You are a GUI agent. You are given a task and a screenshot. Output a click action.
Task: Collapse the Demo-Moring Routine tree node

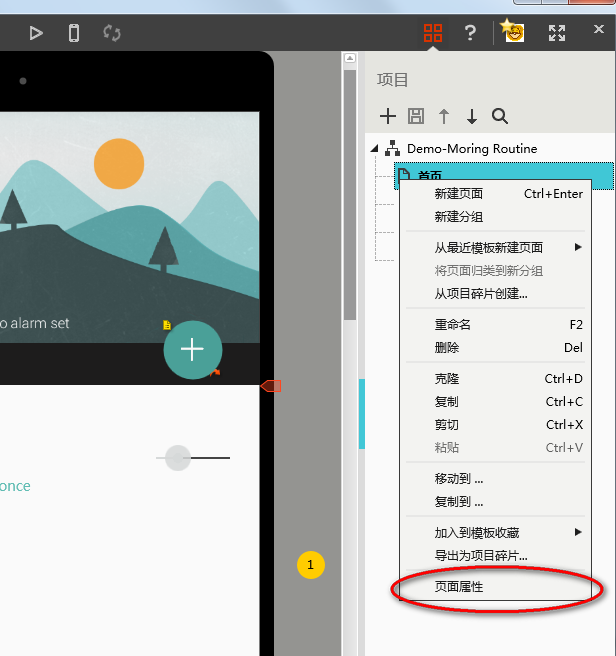tap(375, 148)
